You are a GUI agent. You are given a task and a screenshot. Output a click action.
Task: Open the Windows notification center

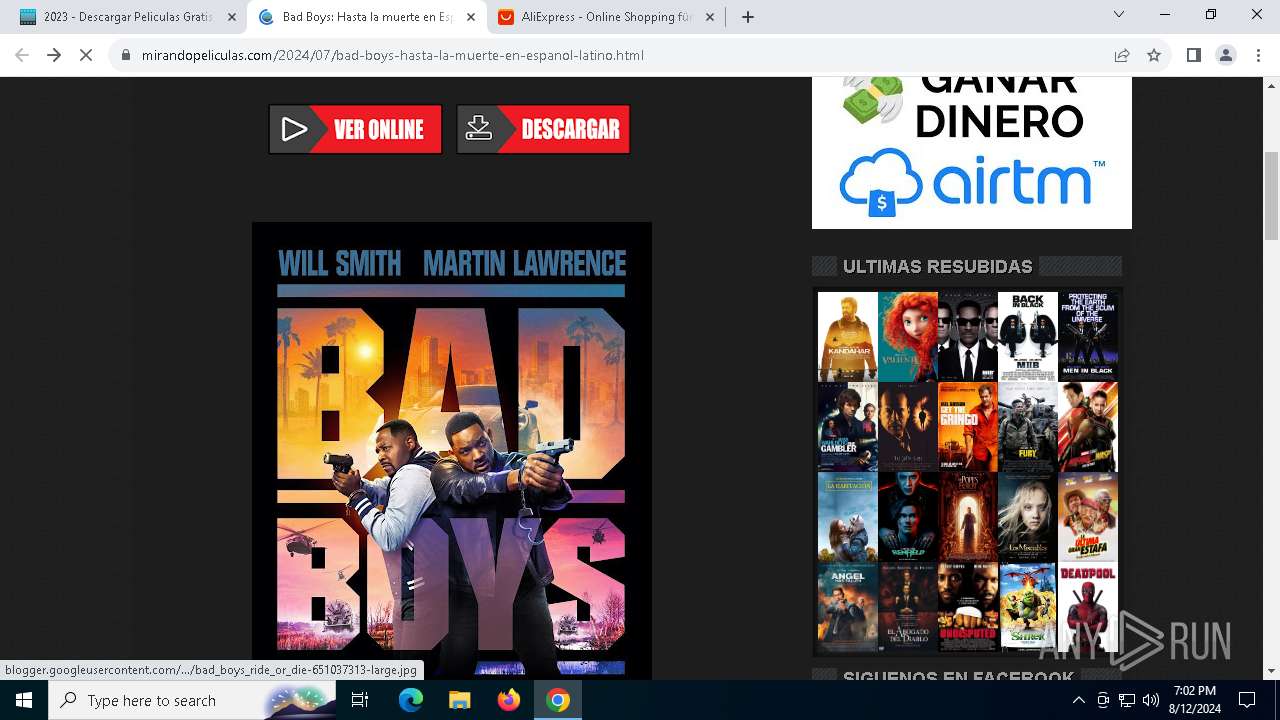(1247, 700)
